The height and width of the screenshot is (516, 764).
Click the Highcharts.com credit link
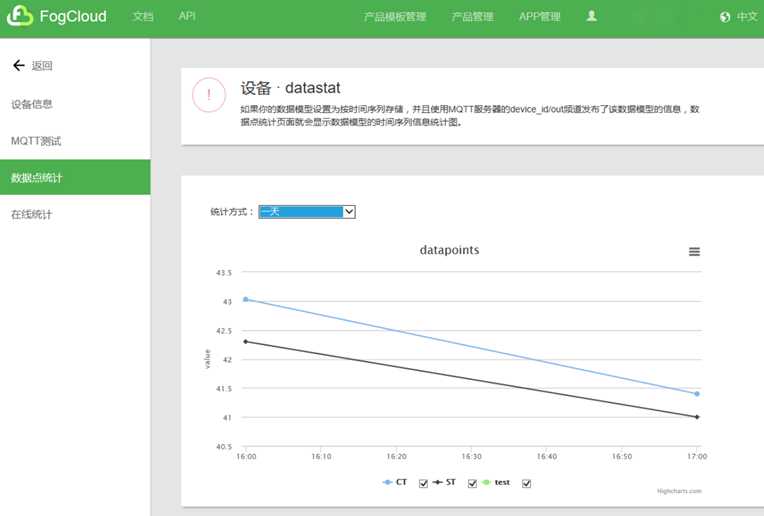679,491
